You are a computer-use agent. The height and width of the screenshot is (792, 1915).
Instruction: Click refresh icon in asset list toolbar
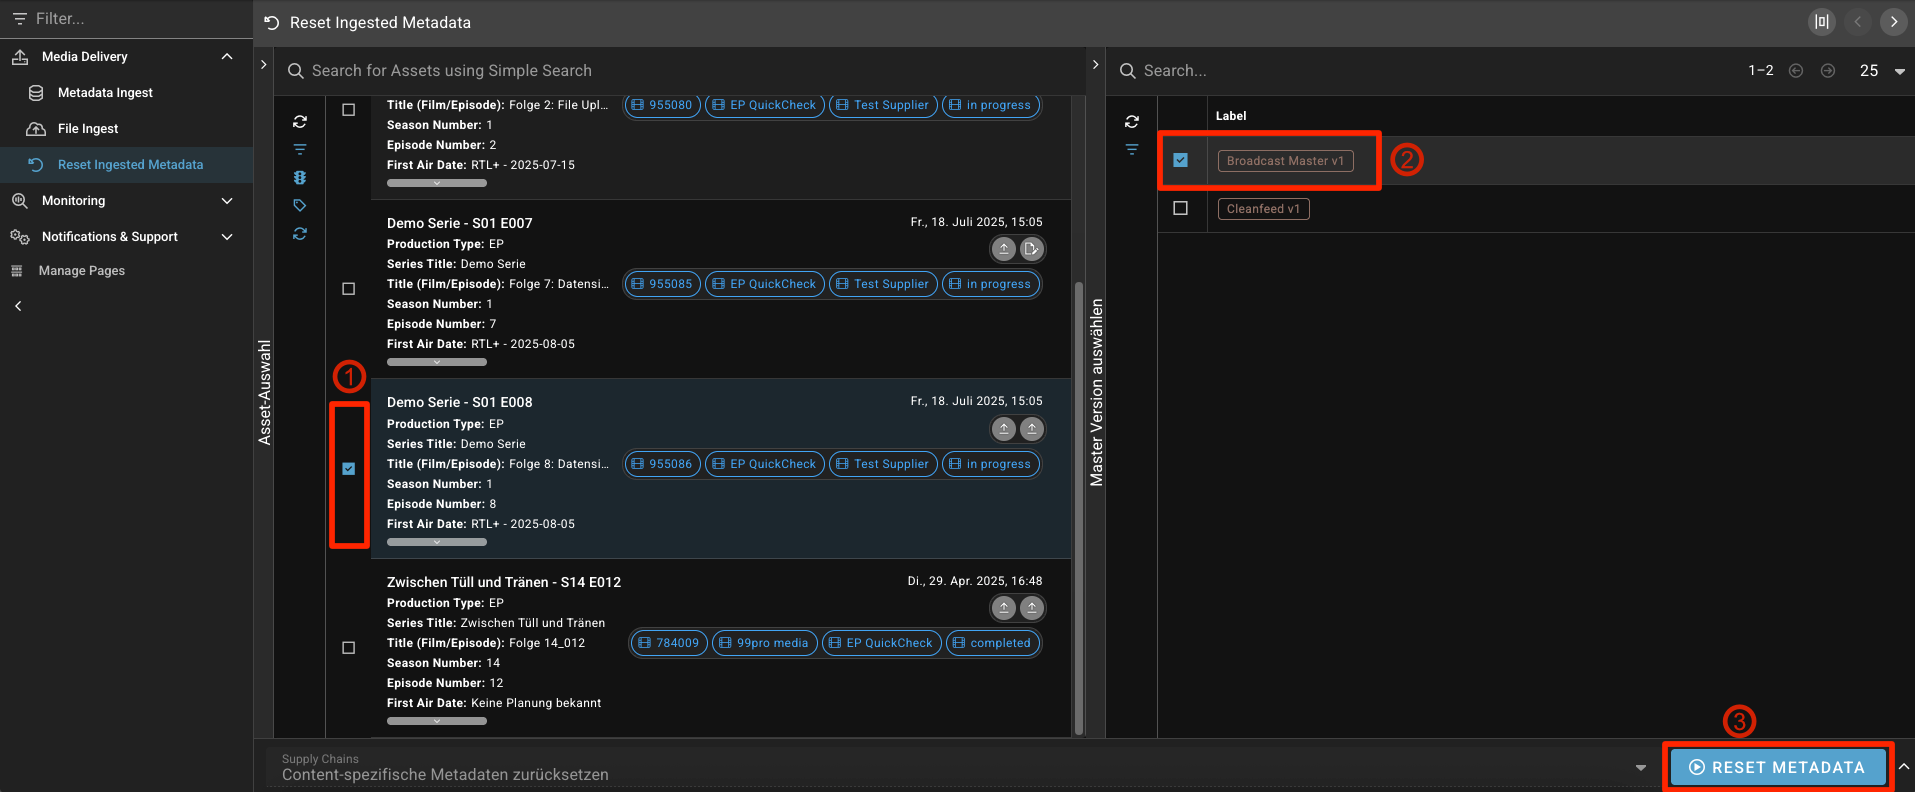(x=300, y=122)
